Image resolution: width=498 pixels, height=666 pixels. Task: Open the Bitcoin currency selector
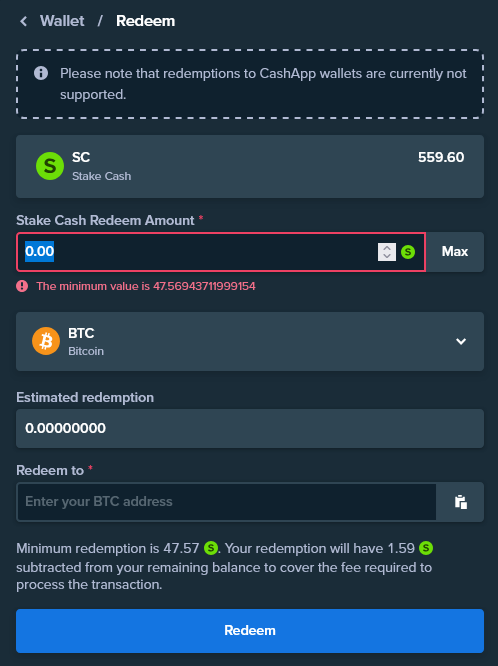250,341
